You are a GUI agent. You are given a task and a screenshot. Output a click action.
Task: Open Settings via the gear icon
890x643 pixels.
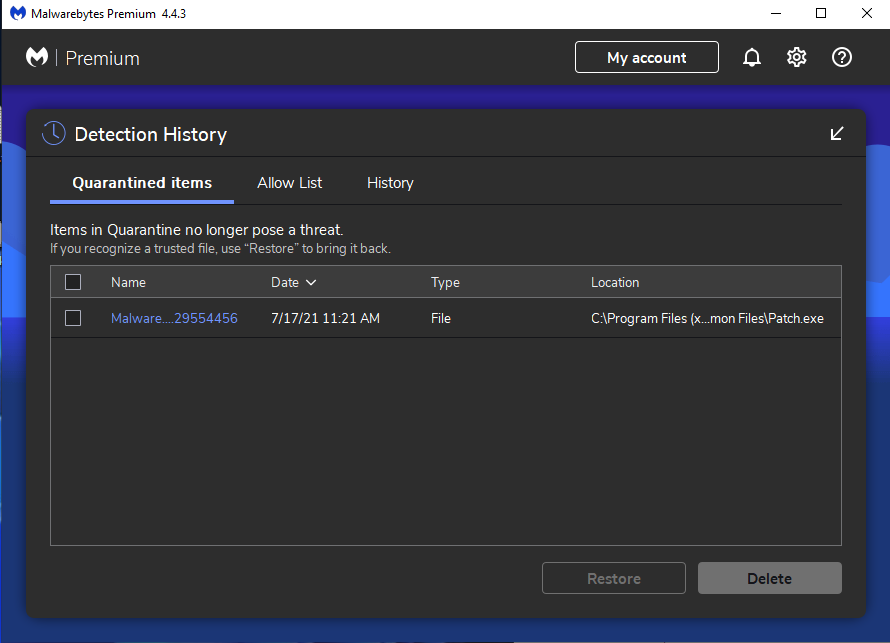(796, 57)
